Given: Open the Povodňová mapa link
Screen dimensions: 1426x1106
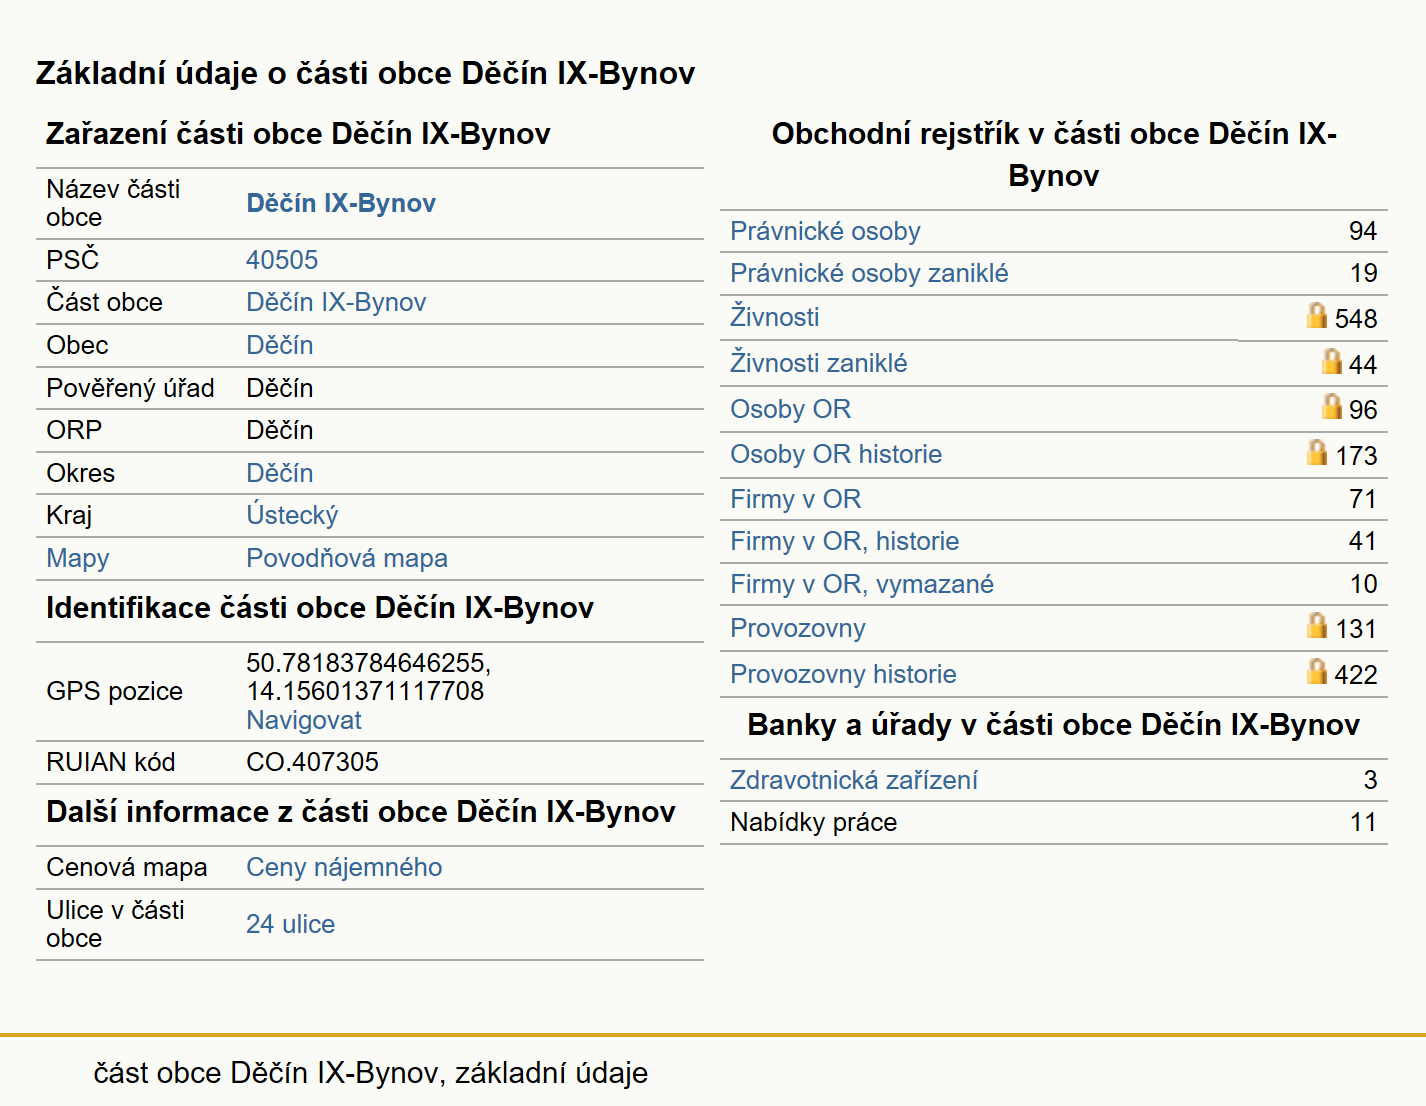Looking at the screenshot, I should point(347,558).
